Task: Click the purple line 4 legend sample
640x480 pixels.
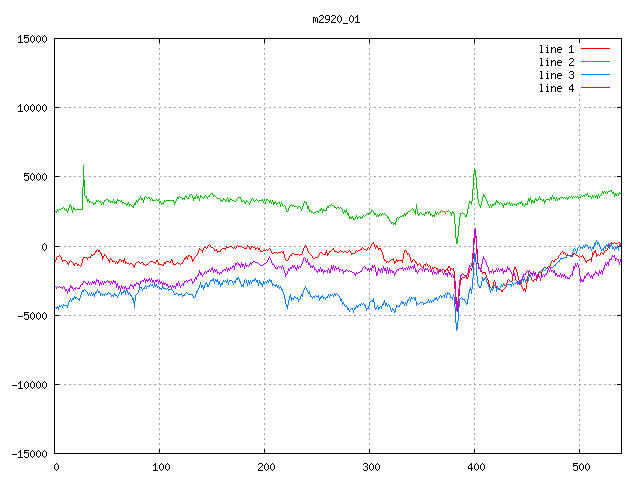Action: [595, 88]
